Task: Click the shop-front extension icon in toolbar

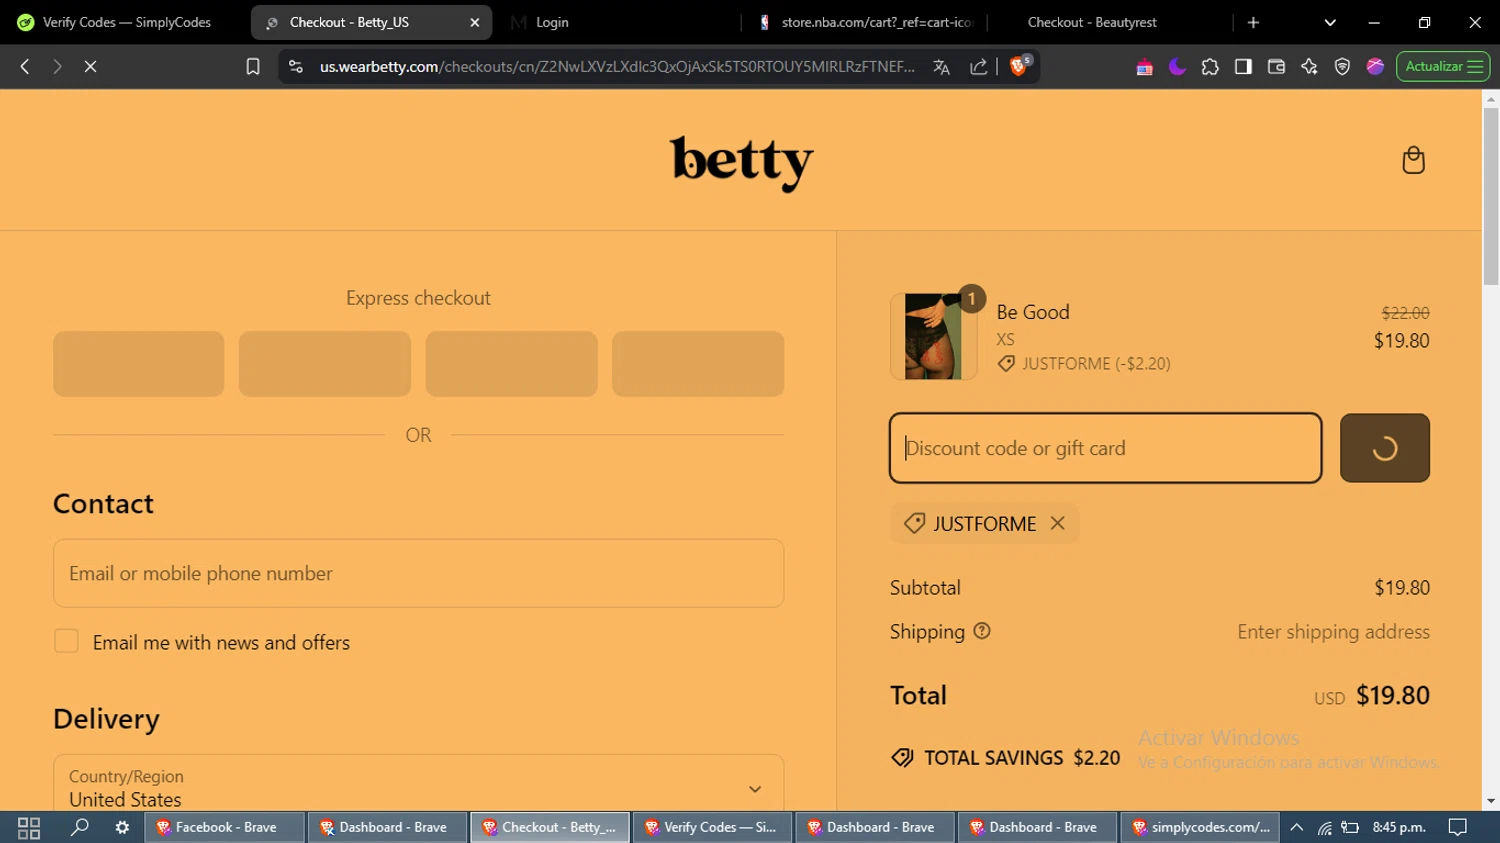Action: (1144, 67)
